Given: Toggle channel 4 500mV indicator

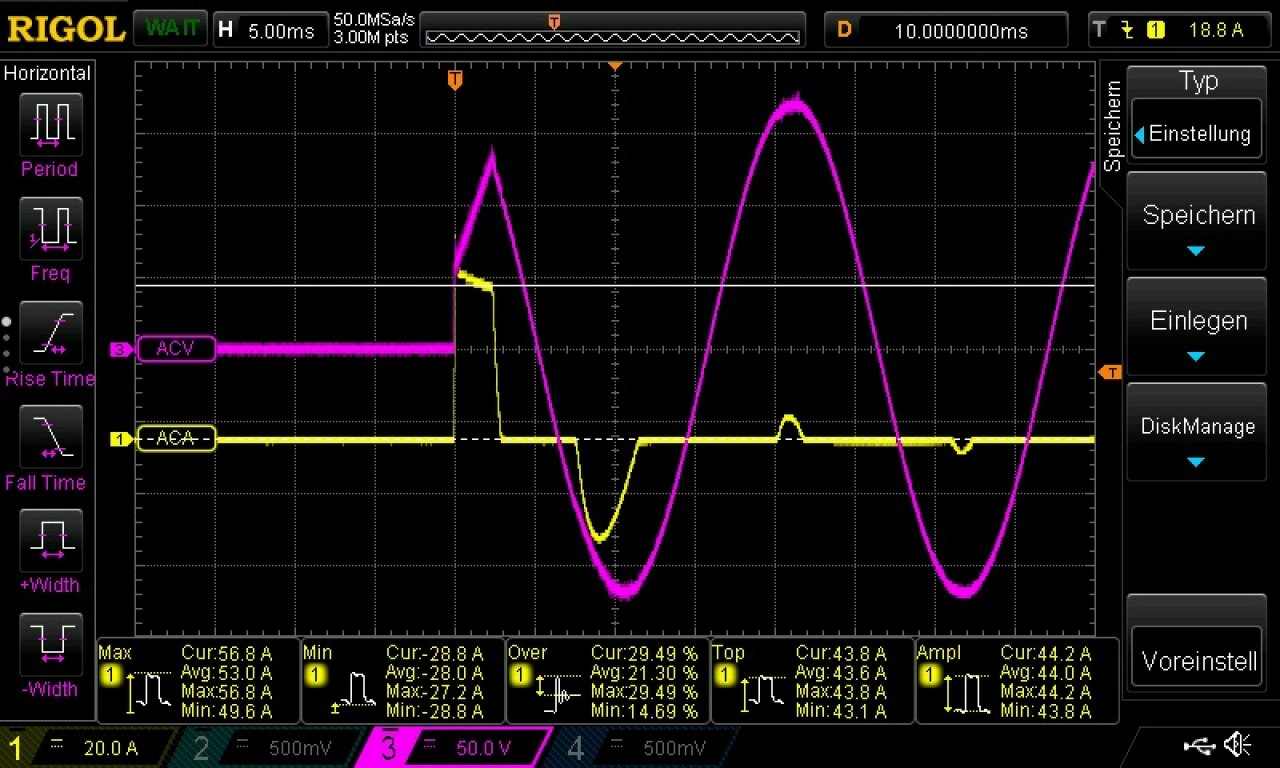Looking at the screenshot, I should point(645,748).
